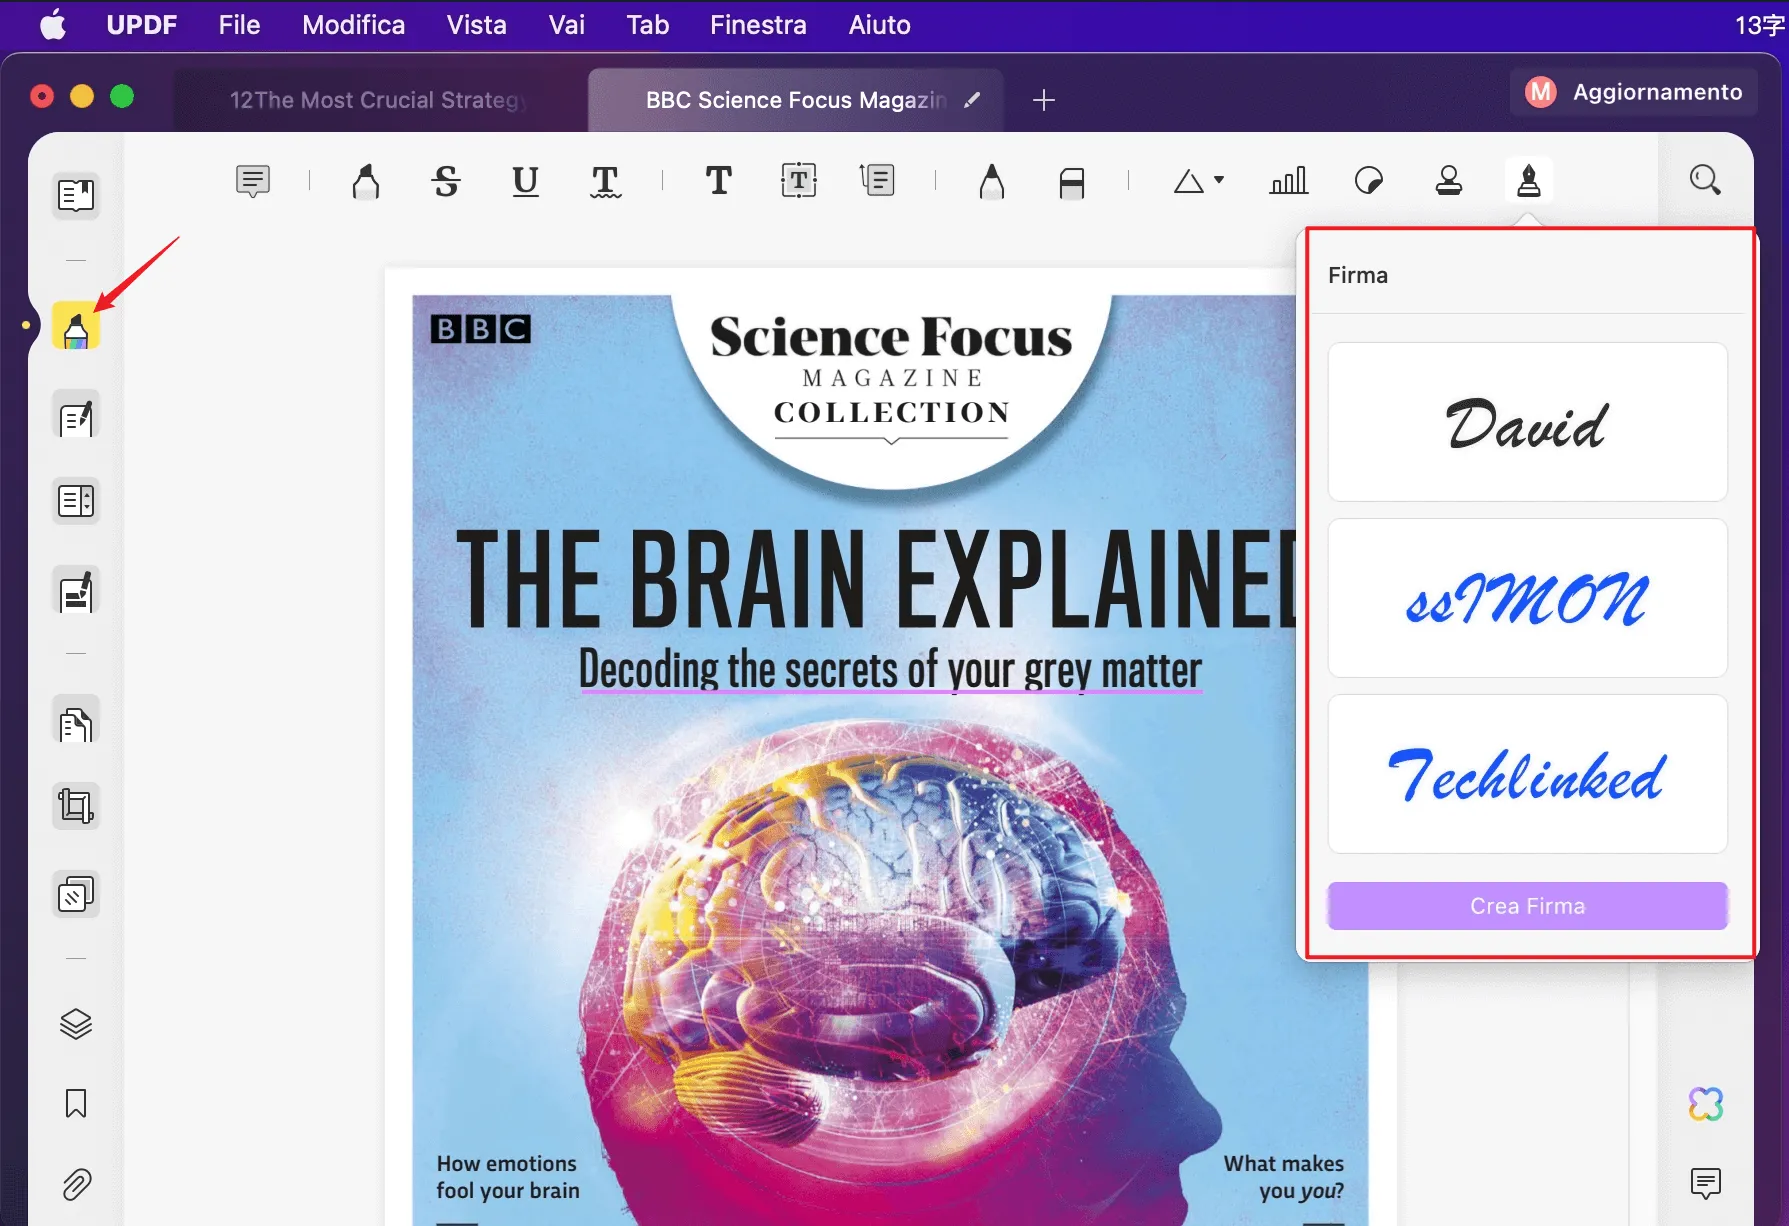
Task: Choose the Techlinked signature
Action: pyautogui.click(x=1527, y=774)
